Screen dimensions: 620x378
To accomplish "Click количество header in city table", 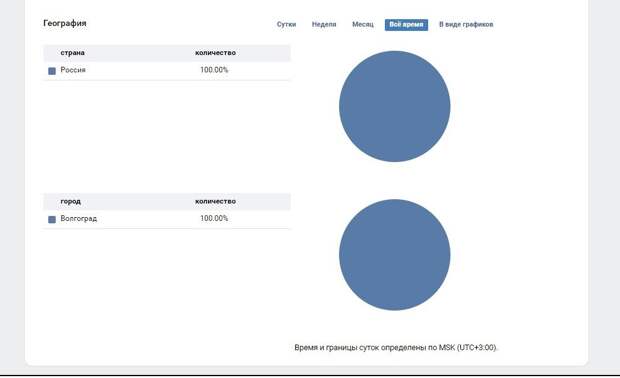I will (x=215, y=201).
